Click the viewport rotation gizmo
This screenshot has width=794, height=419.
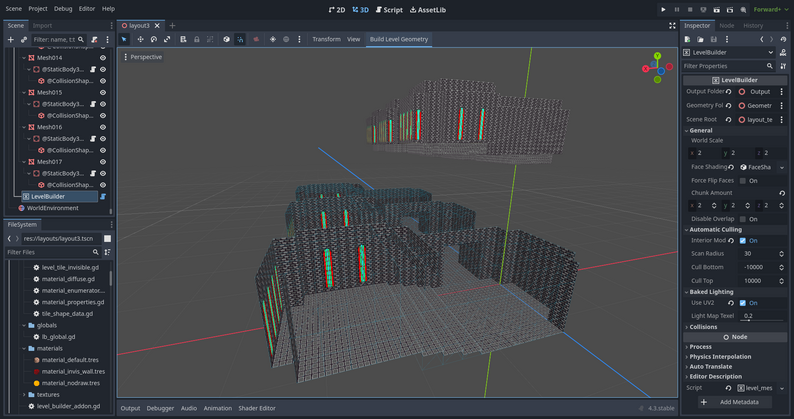657,68
